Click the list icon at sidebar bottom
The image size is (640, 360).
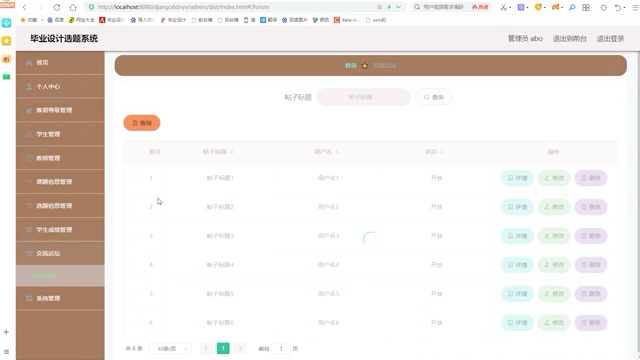[6, 351]
